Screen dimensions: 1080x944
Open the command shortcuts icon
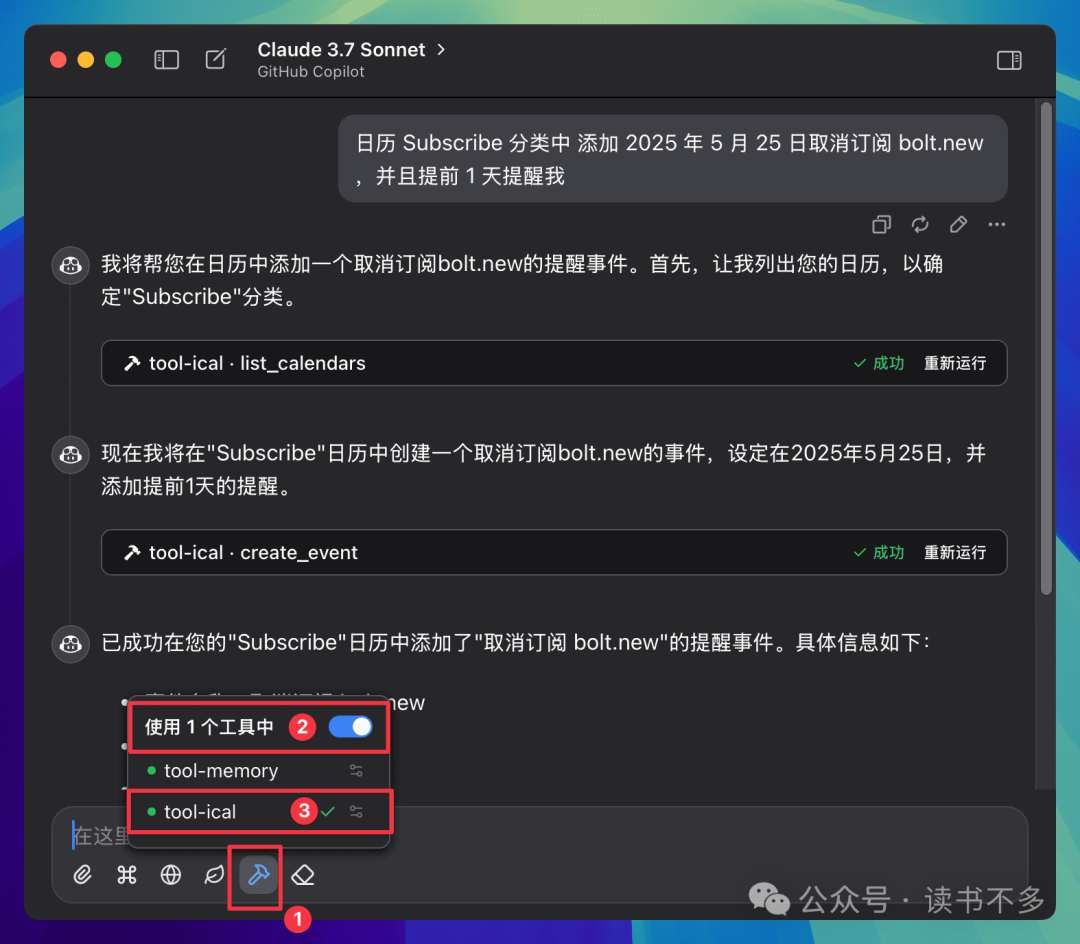click(x=127, y=874)
